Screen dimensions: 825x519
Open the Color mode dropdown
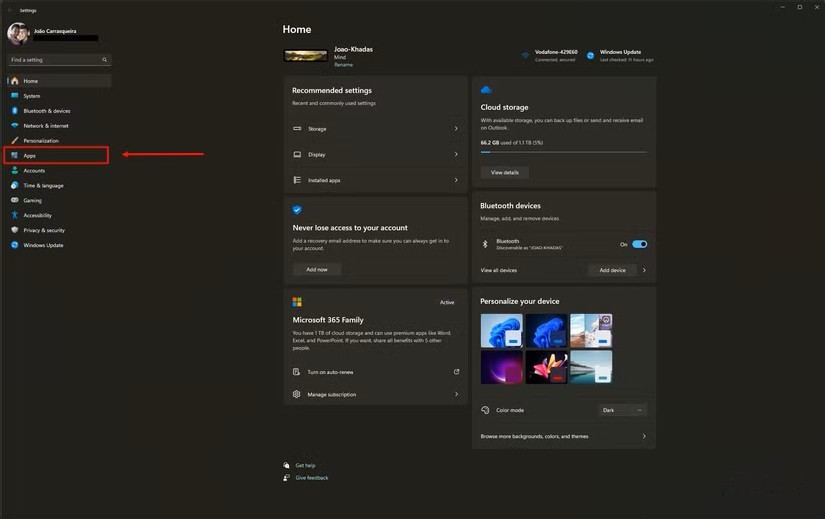point(622,410)
